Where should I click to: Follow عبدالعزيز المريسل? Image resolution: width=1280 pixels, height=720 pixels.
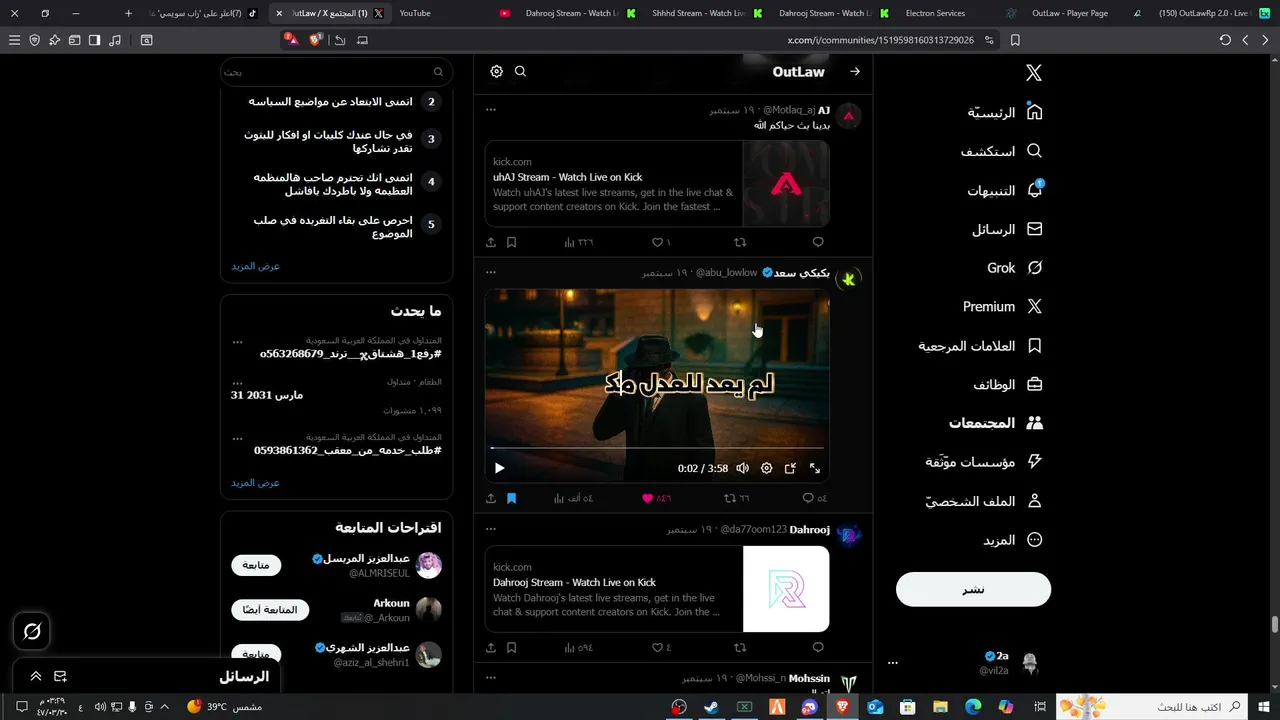click(x=256, y=565)
